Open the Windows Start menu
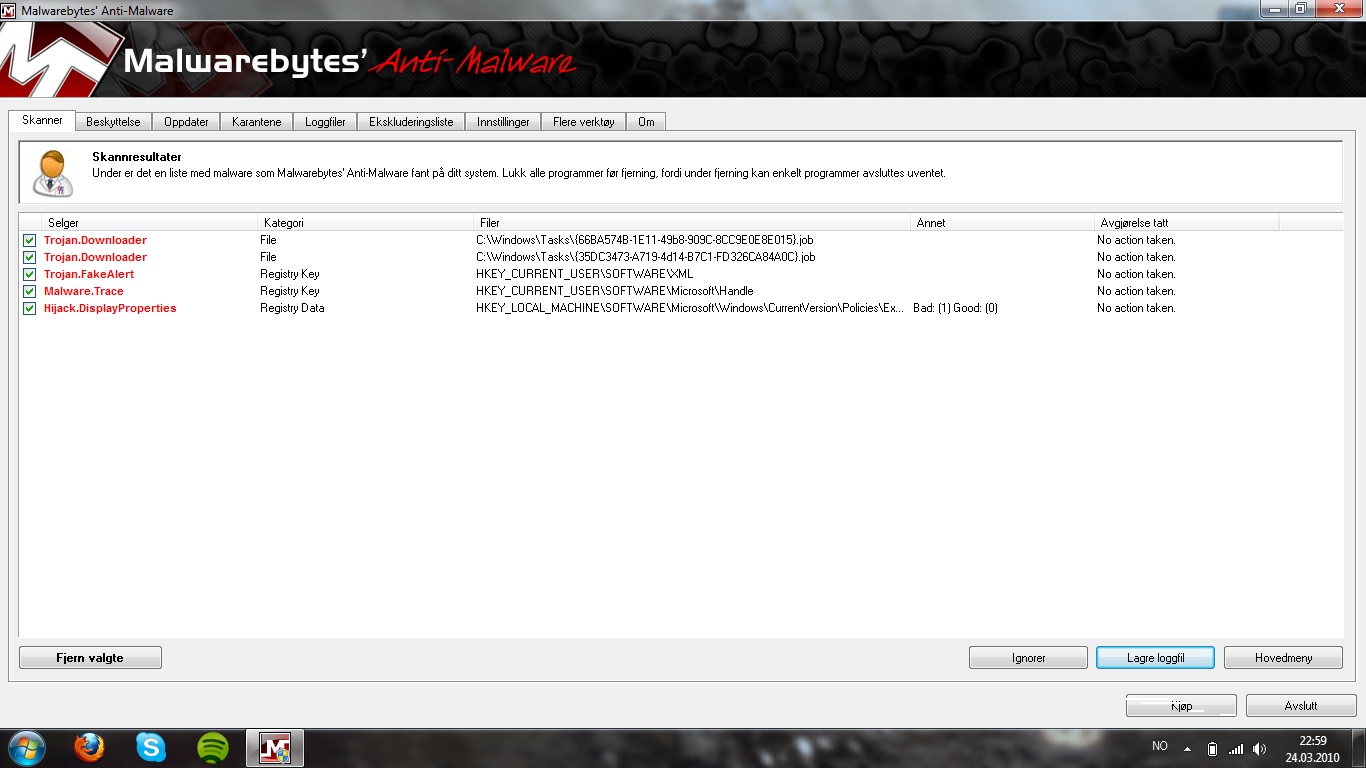The height and width of the screenshot is (768, 1366). point(27,747)
